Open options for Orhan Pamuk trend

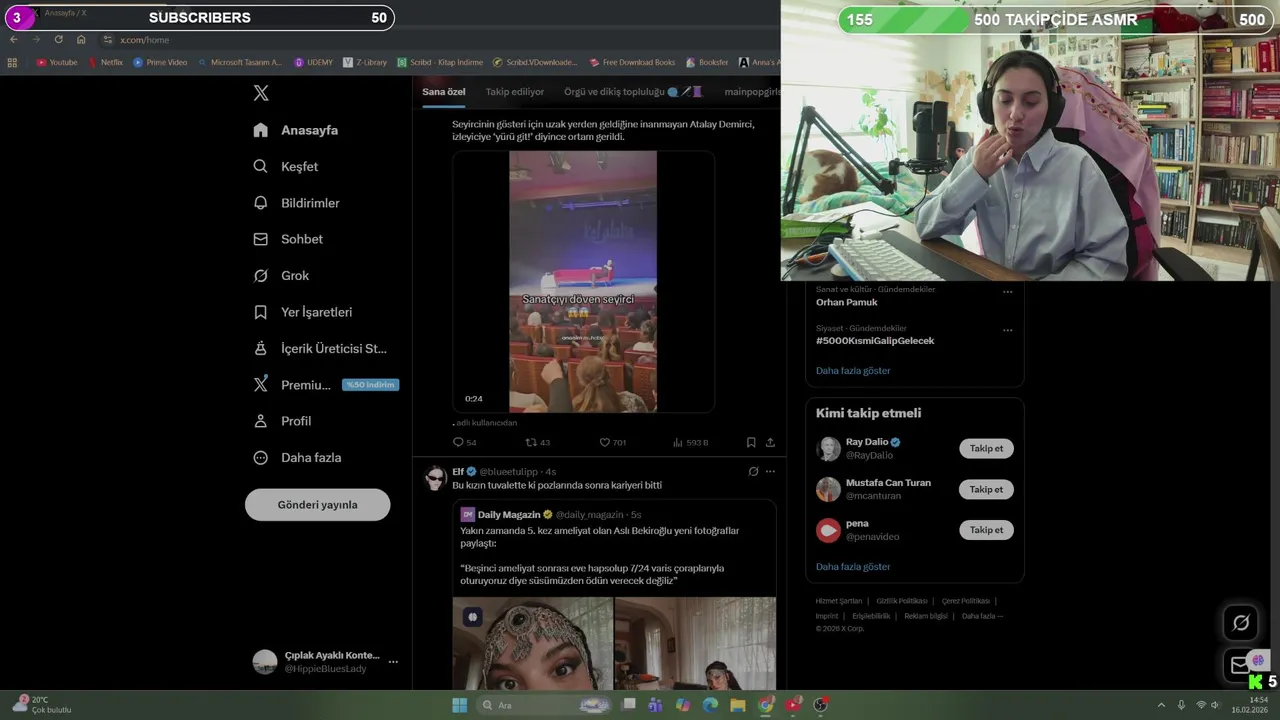1007,292
